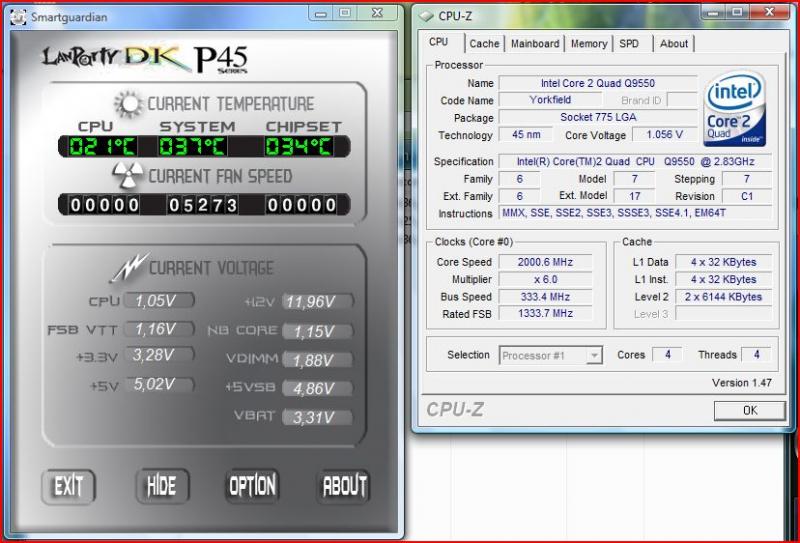Click the Multiplier value x 6.0
800x543 pixels.
point(545,280)
